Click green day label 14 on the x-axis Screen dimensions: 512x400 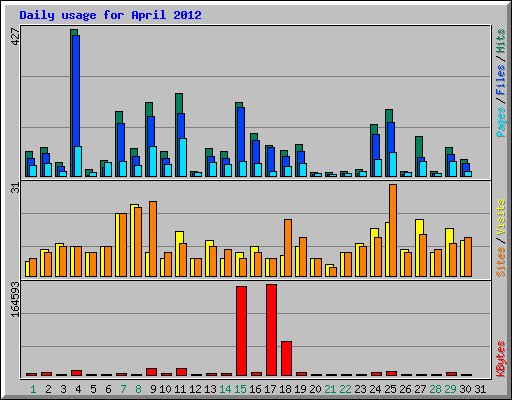tap(225, 389)
